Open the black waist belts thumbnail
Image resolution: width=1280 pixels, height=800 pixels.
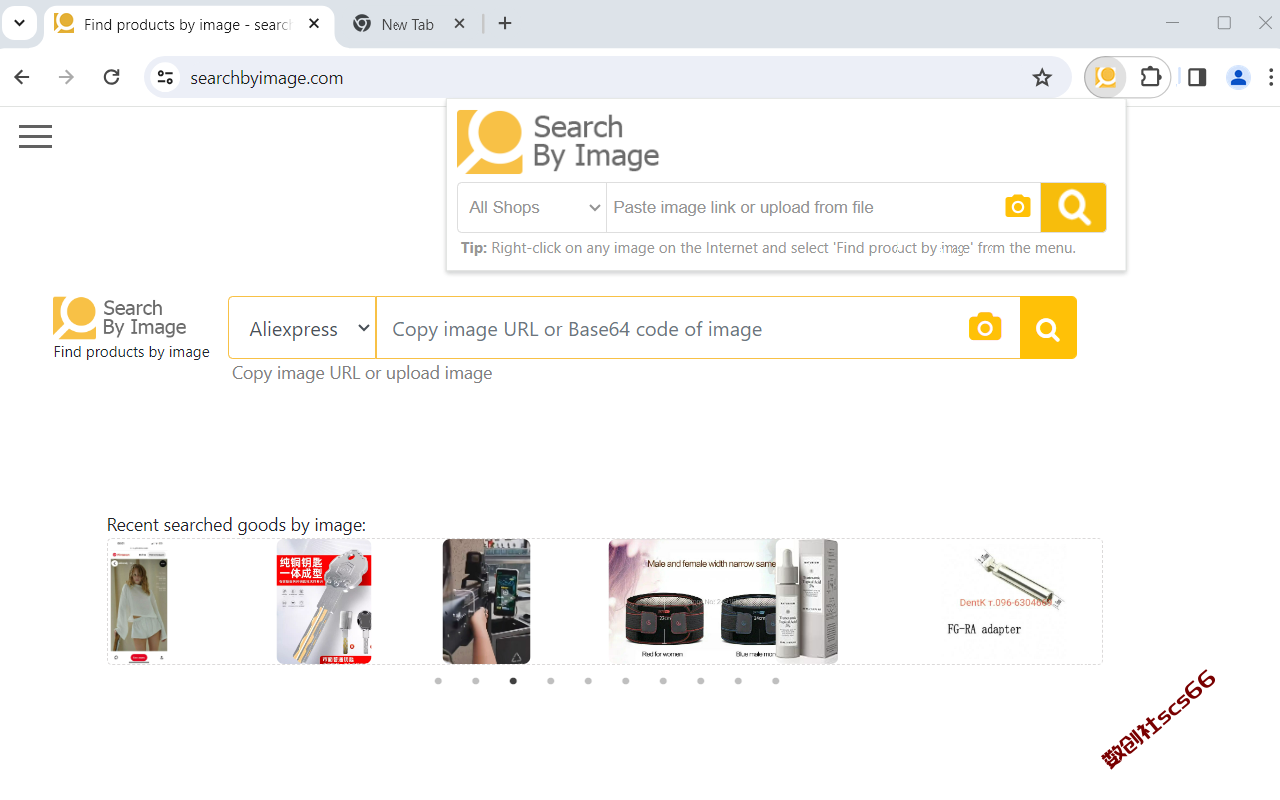[692, 601]
